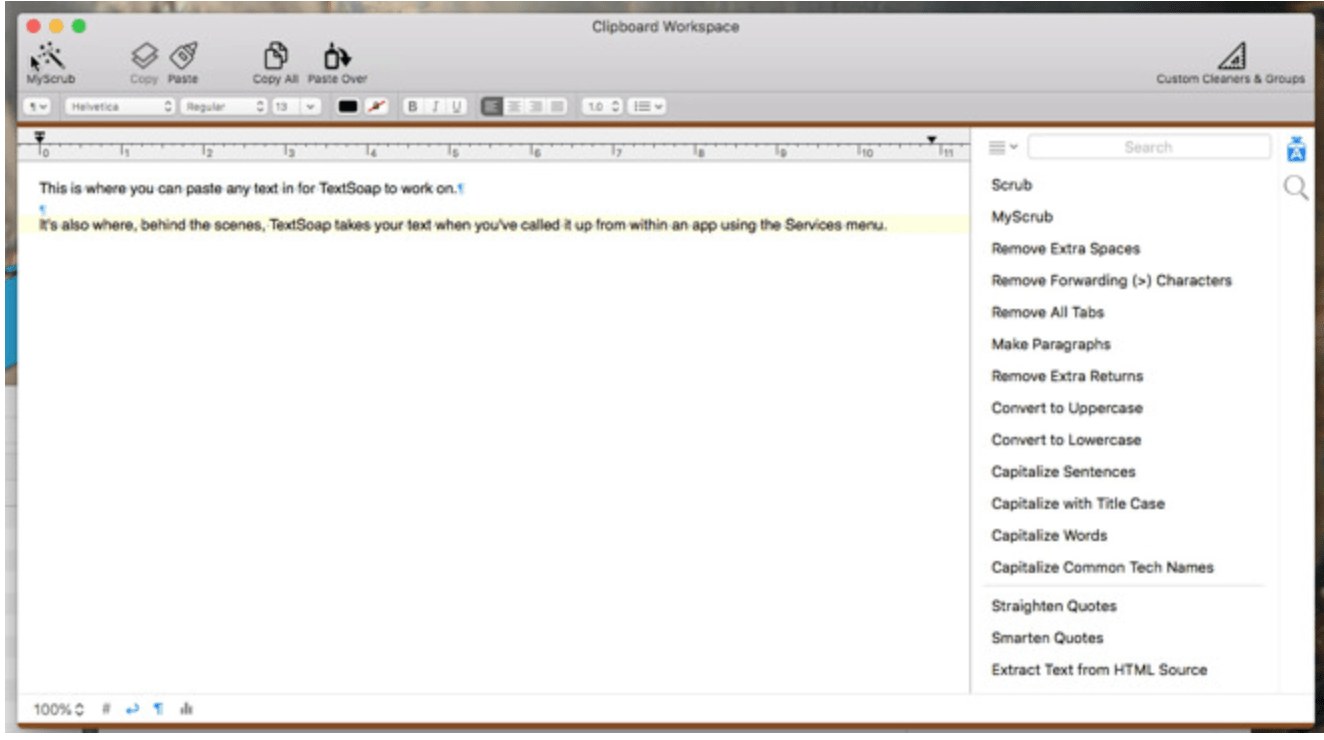This screenshot has width=1324, height=740.
Task: Click the MyScrub magic wand icon
Action: tap(47, 56)
